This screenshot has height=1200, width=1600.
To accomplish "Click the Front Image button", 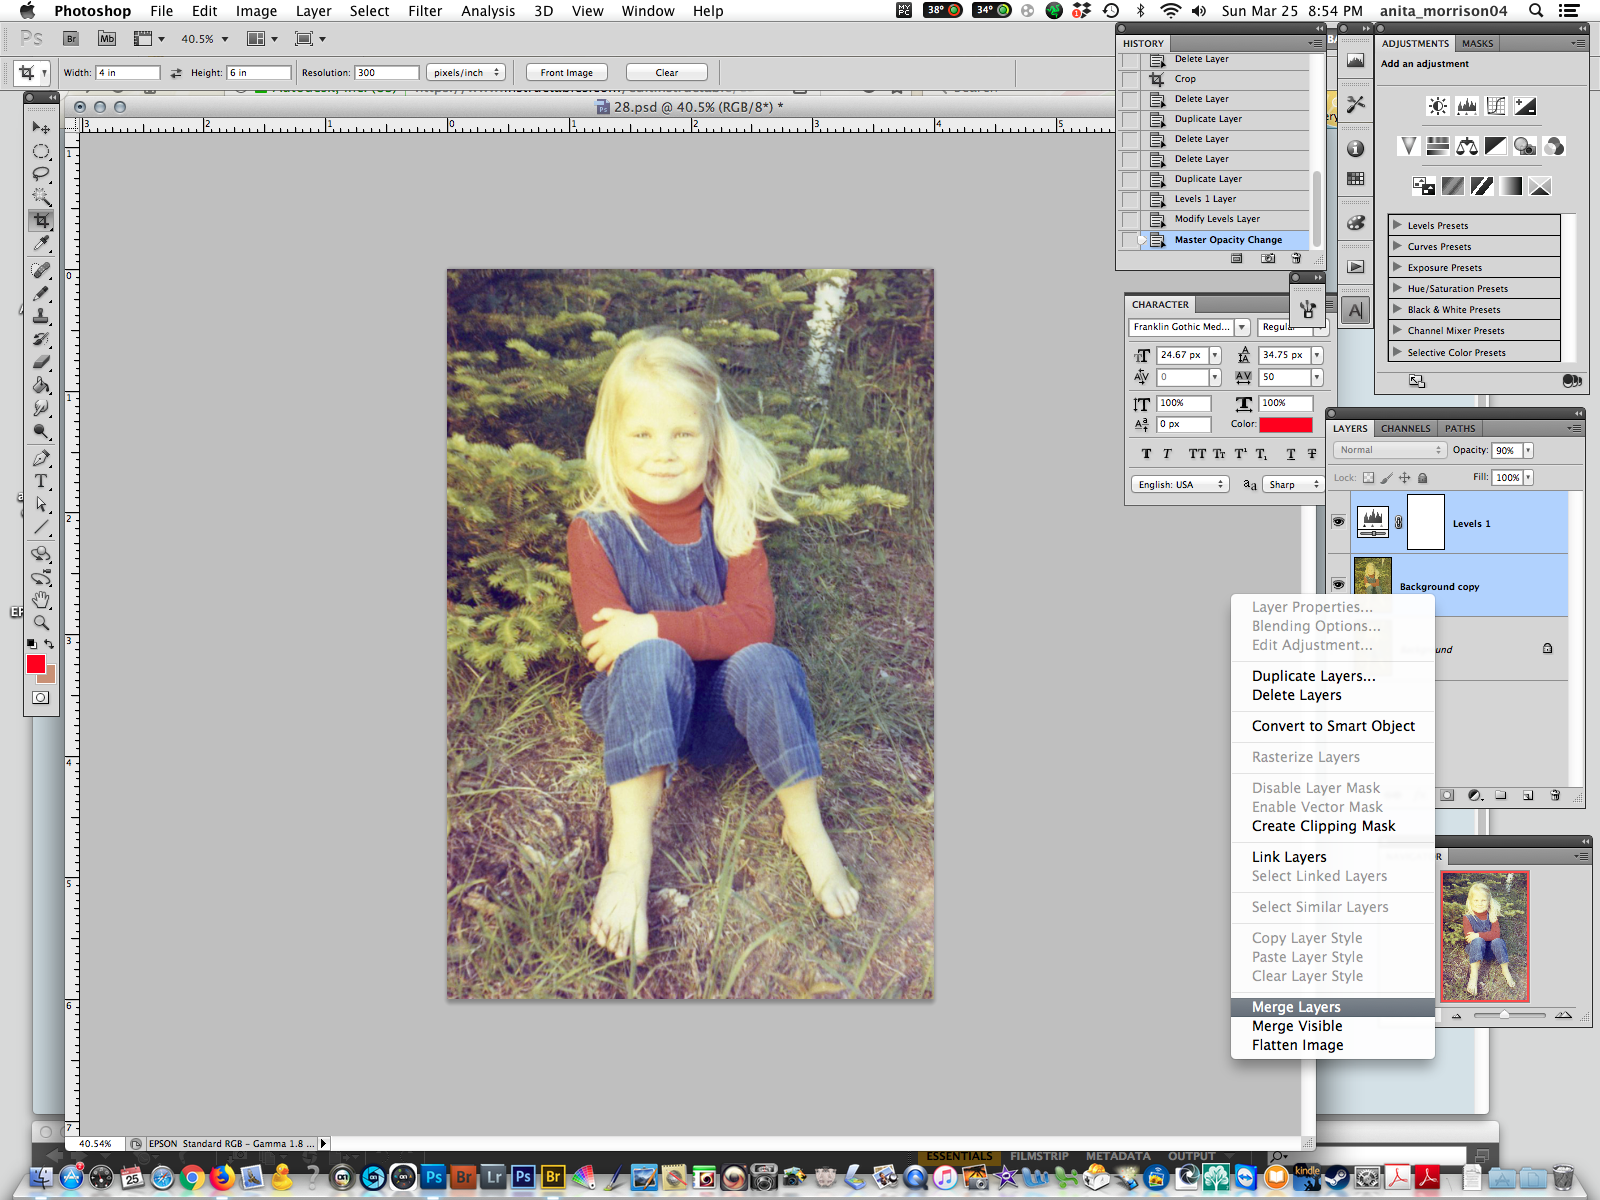I will coord(567,72).
